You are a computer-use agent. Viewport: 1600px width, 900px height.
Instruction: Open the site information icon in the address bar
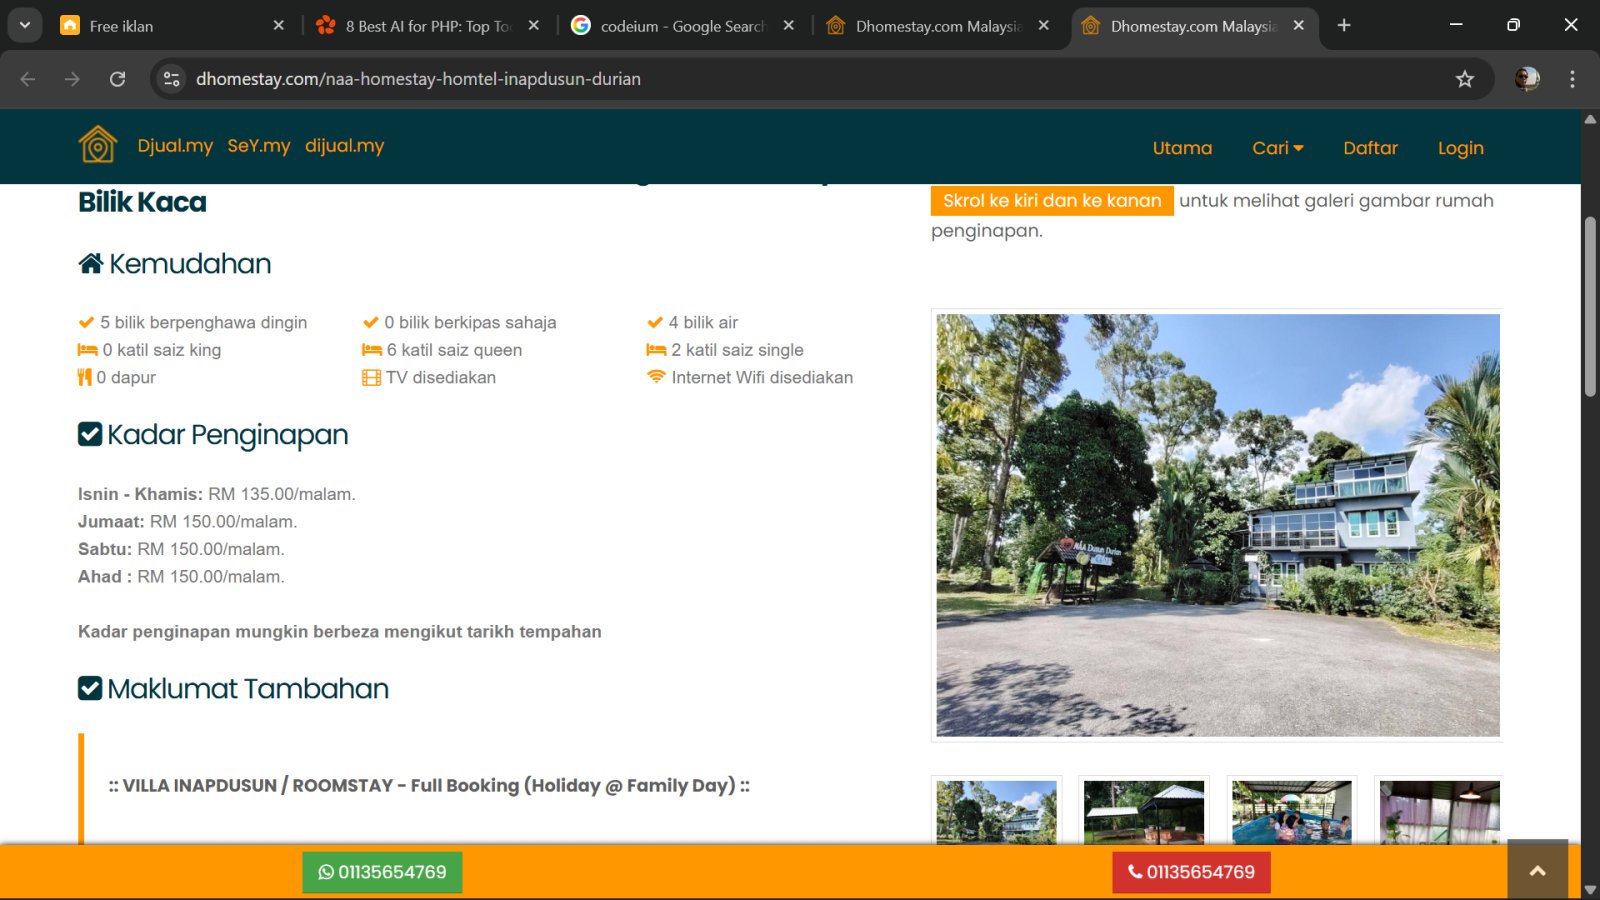[x=172, y=79]
